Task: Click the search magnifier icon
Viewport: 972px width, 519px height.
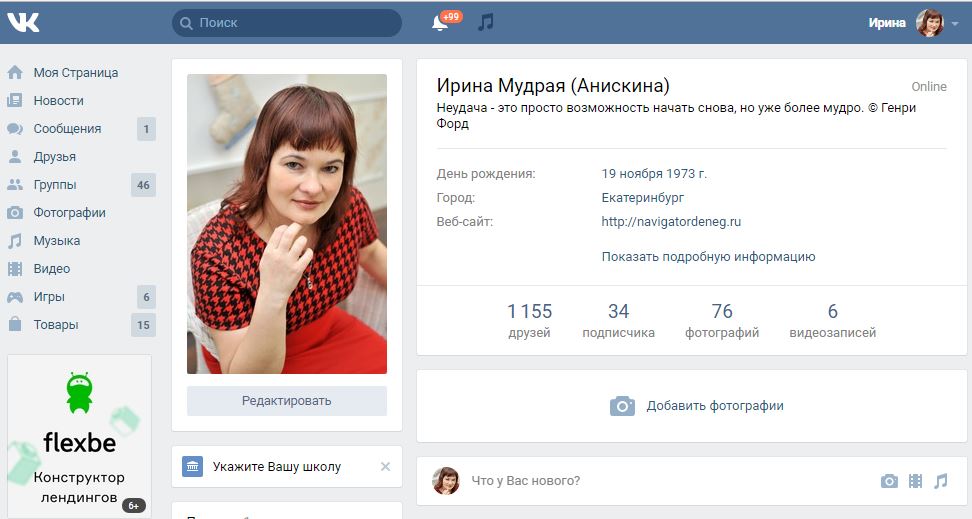Action: (x=186, y=23)
